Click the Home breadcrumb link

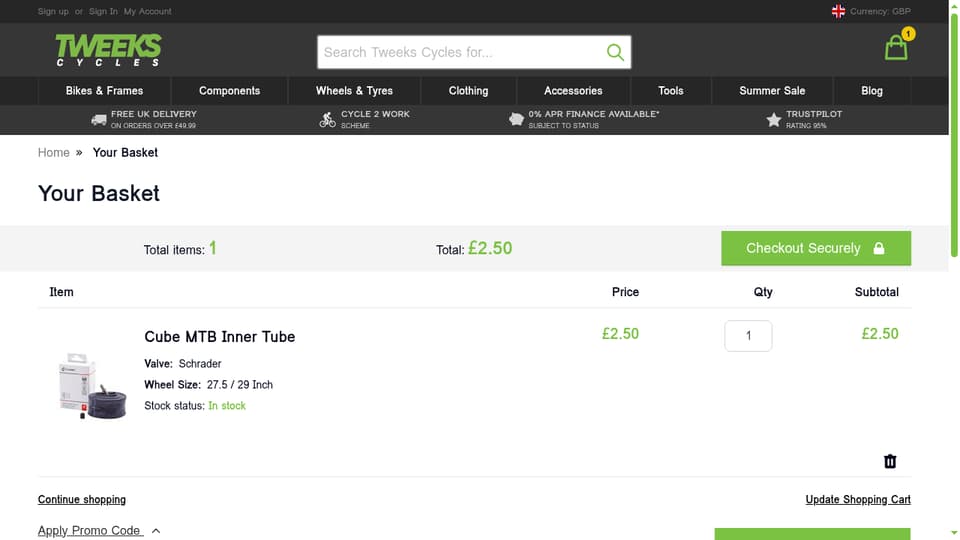(54, 152)
